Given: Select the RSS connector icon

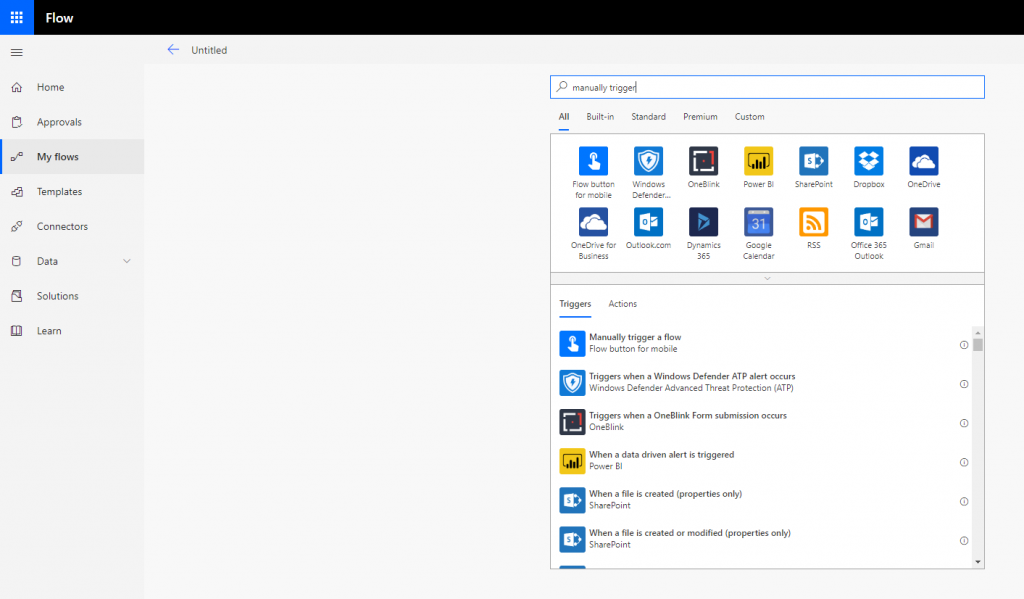Looking at the screenshot, I should tap(813, 222).
